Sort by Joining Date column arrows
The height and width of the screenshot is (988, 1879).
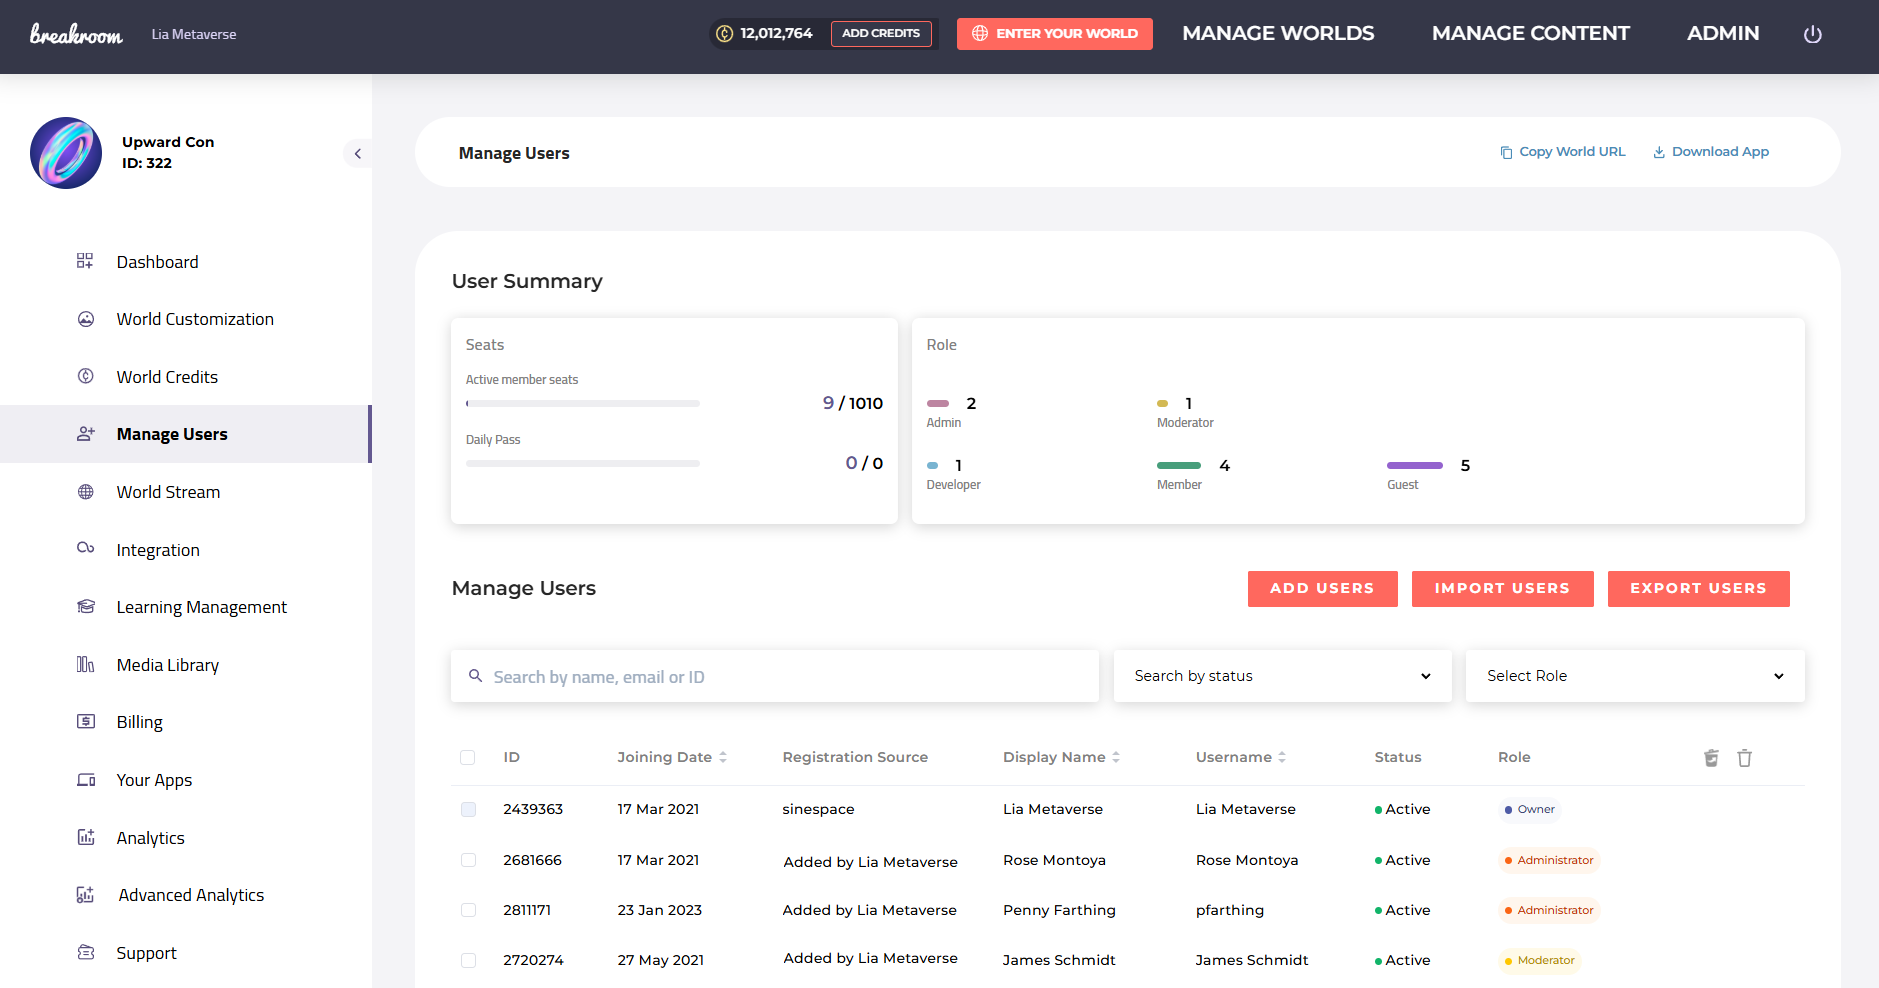pos(723,757)
